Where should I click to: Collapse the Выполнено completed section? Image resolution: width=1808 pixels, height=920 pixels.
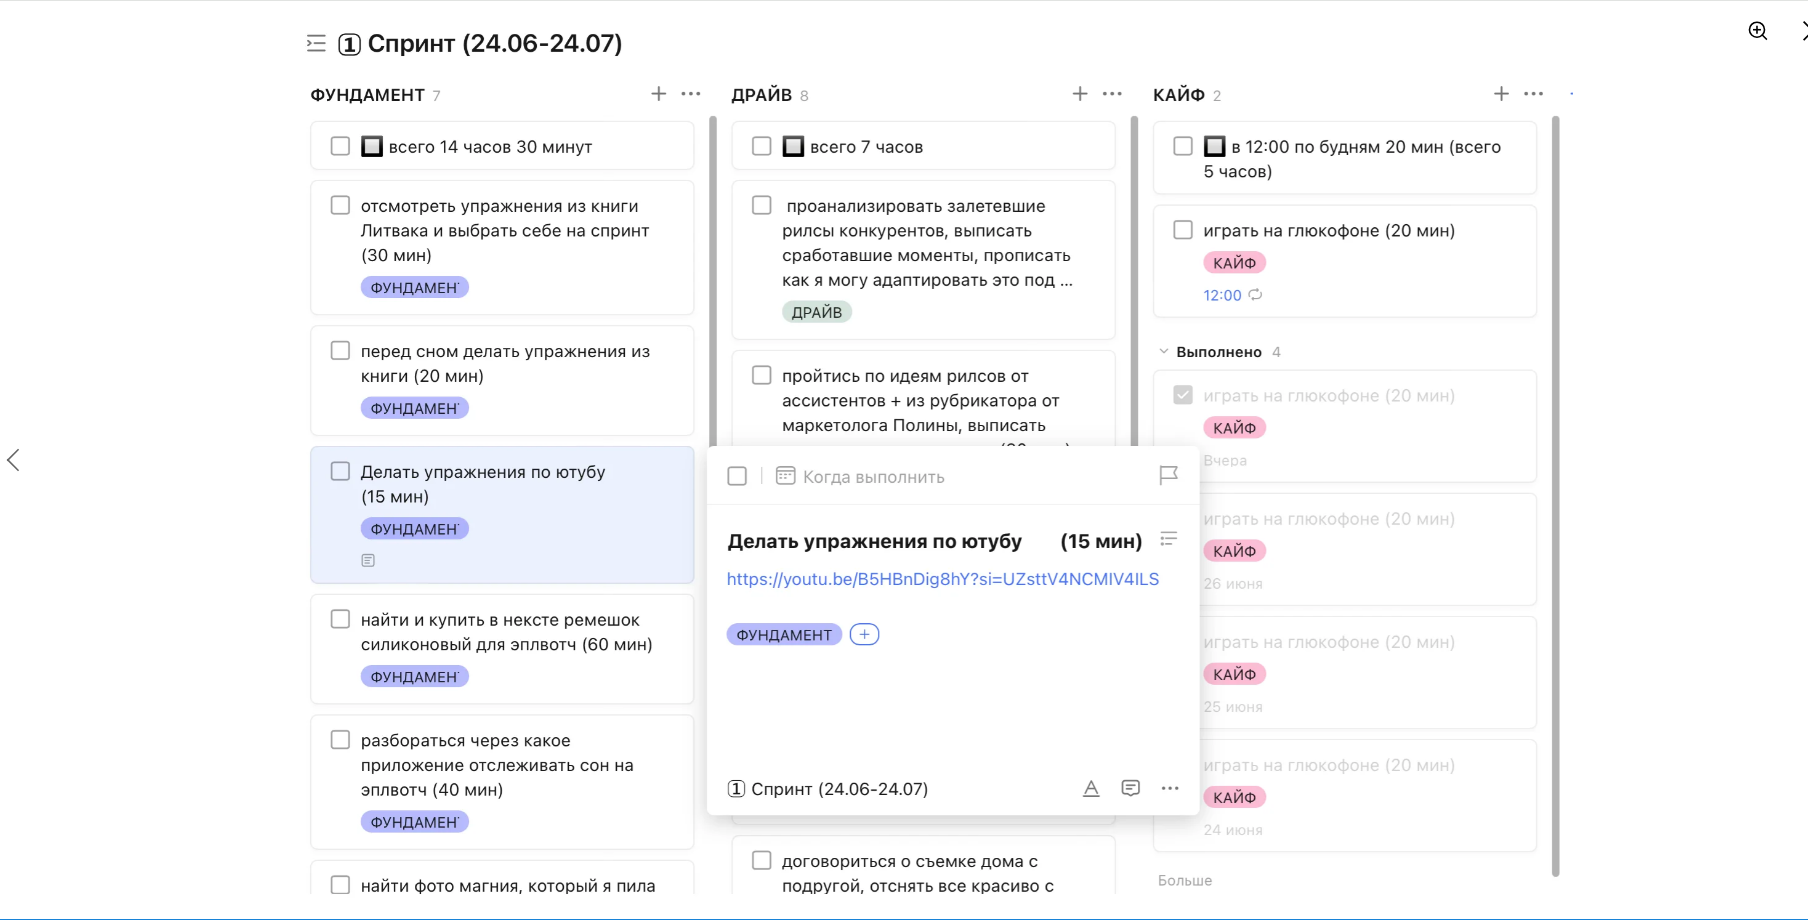click(x=1164, y=352)
